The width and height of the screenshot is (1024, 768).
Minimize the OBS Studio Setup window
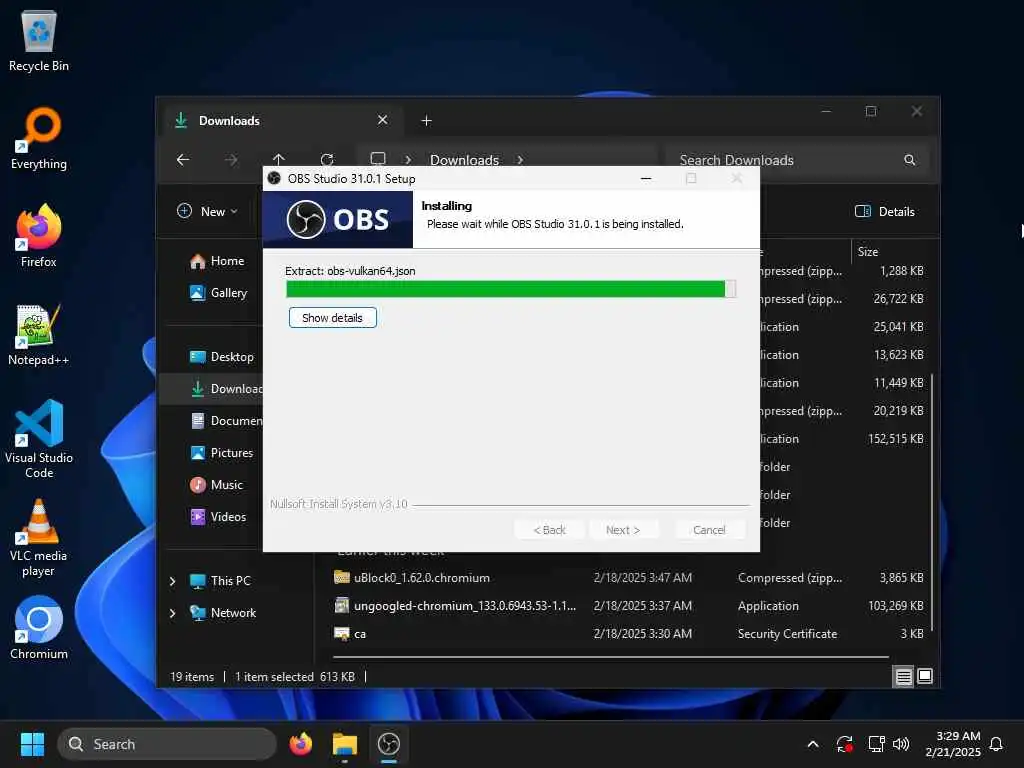click(x=646, y=178)
